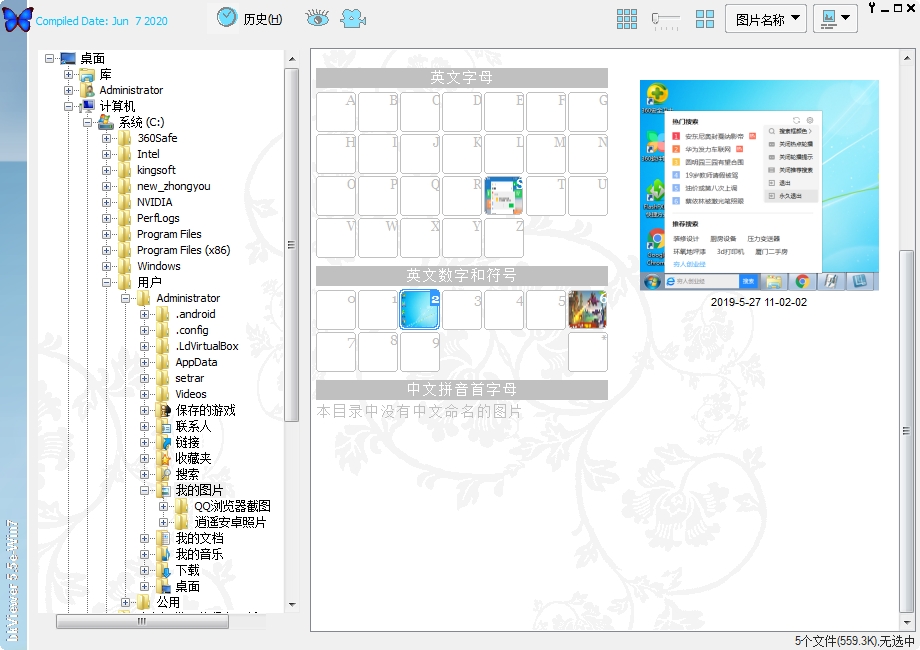Screen dimensions: 920x650
Task: Open the thumbnail in letter S cell
Action: coord(504,196)
